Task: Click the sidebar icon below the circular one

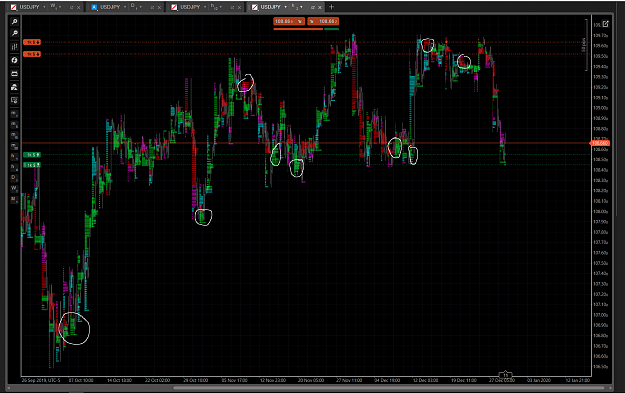Action: (14, 74)
